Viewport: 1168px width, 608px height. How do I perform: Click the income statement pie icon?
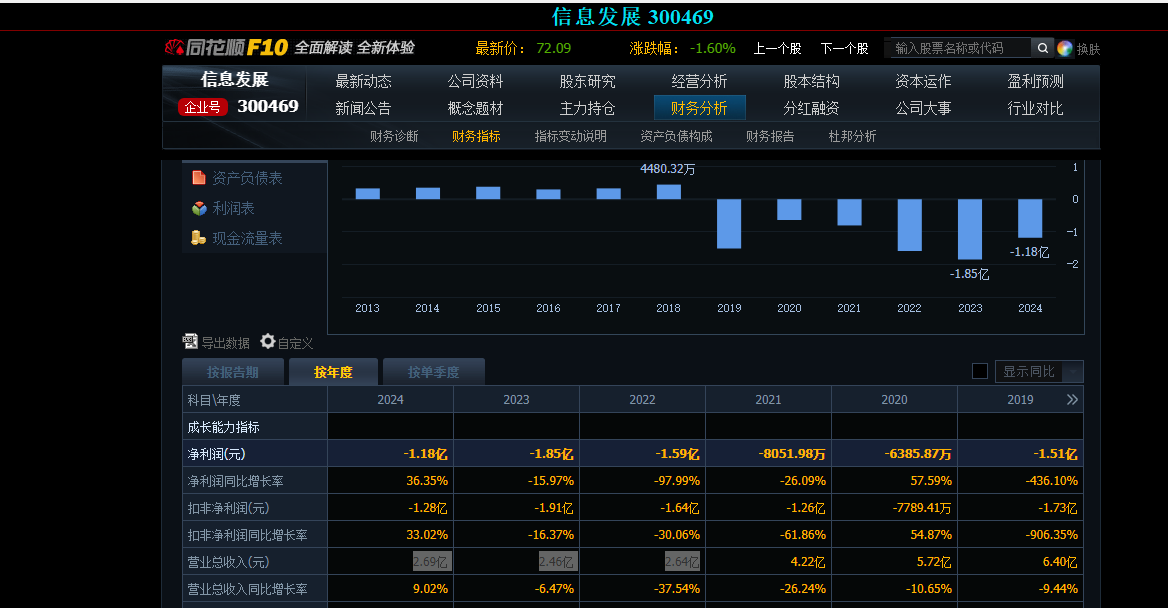[199, 208]
